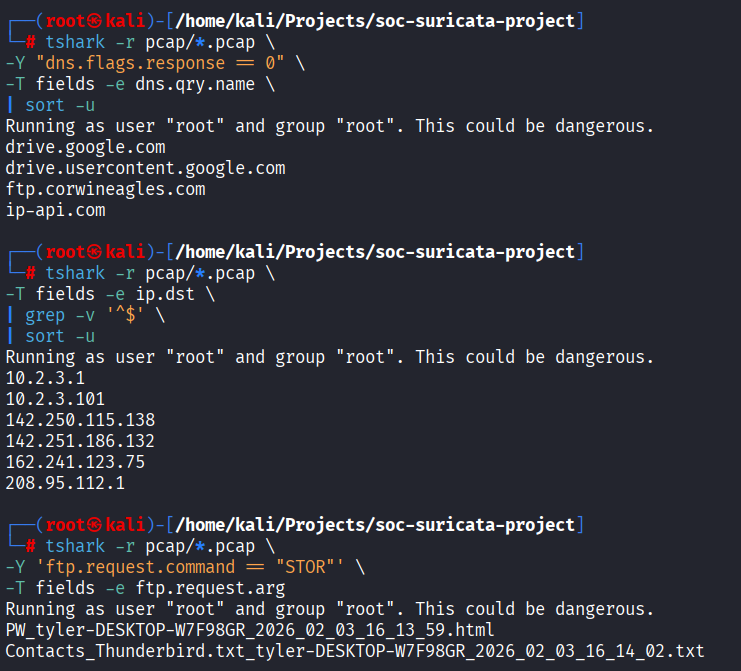Click the PW_tyler-DESKTOP html filename
Screen dimensions: 741x671
point(250,630)
